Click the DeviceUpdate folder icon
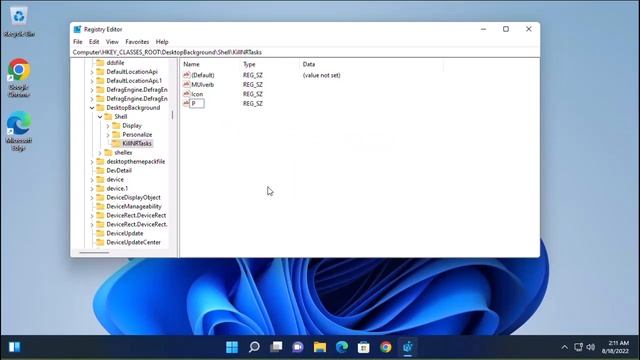This screenshot has width=640, height=360. click(x=100, y=233)
